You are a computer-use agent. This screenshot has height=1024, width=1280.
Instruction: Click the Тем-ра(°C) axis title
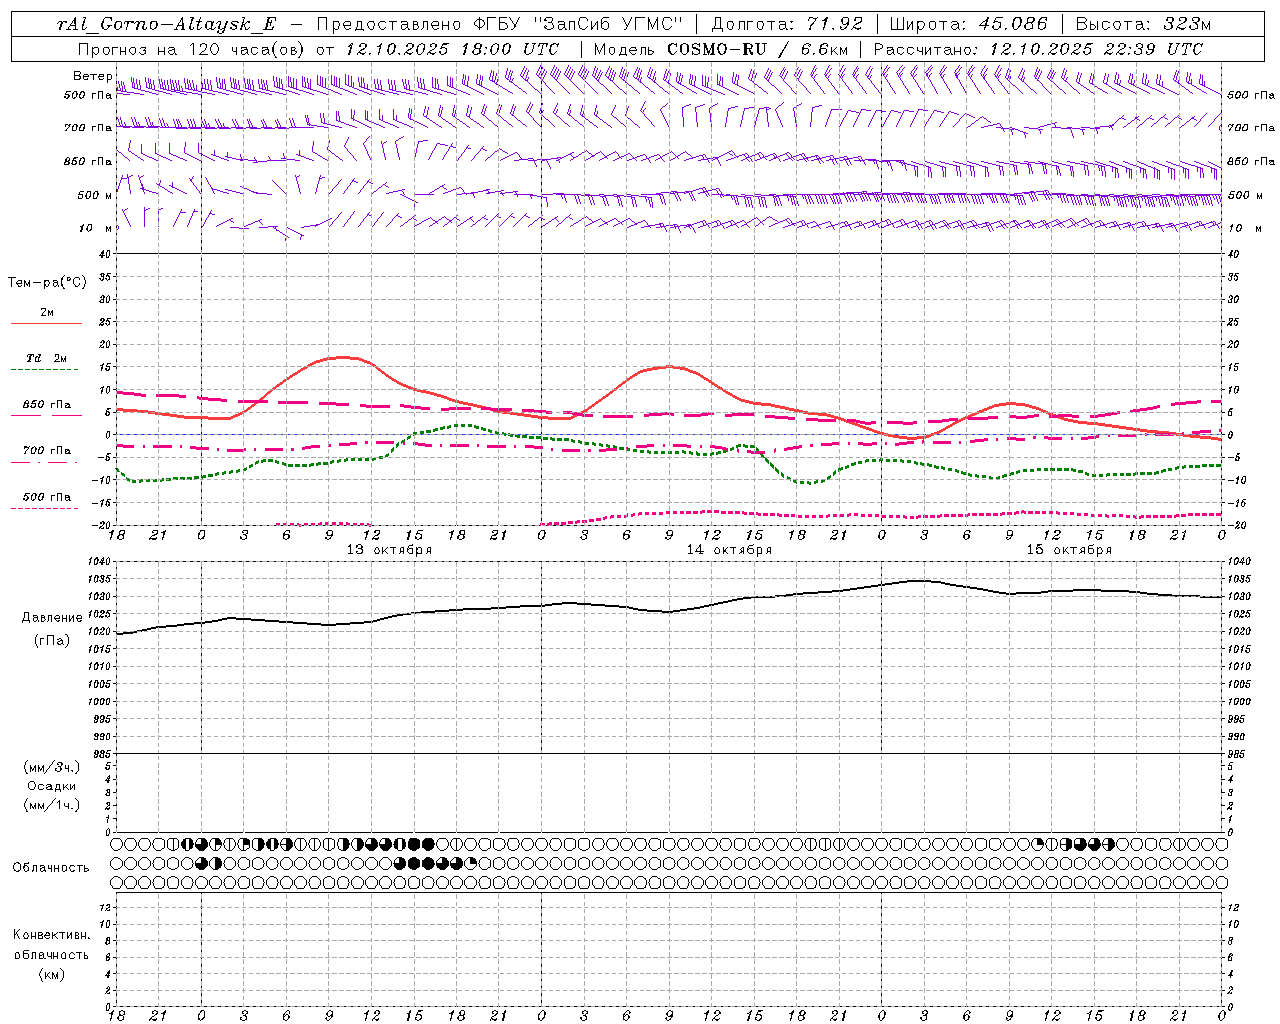[47, 283]
